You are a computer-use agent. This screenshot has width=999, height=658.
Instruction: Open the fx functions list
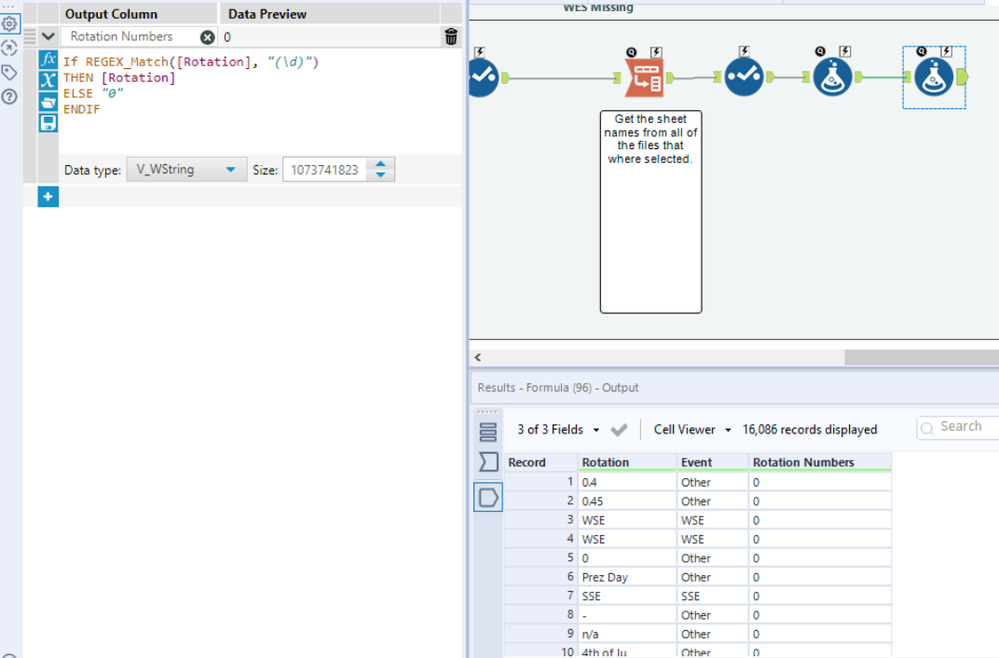coord(48,59)
